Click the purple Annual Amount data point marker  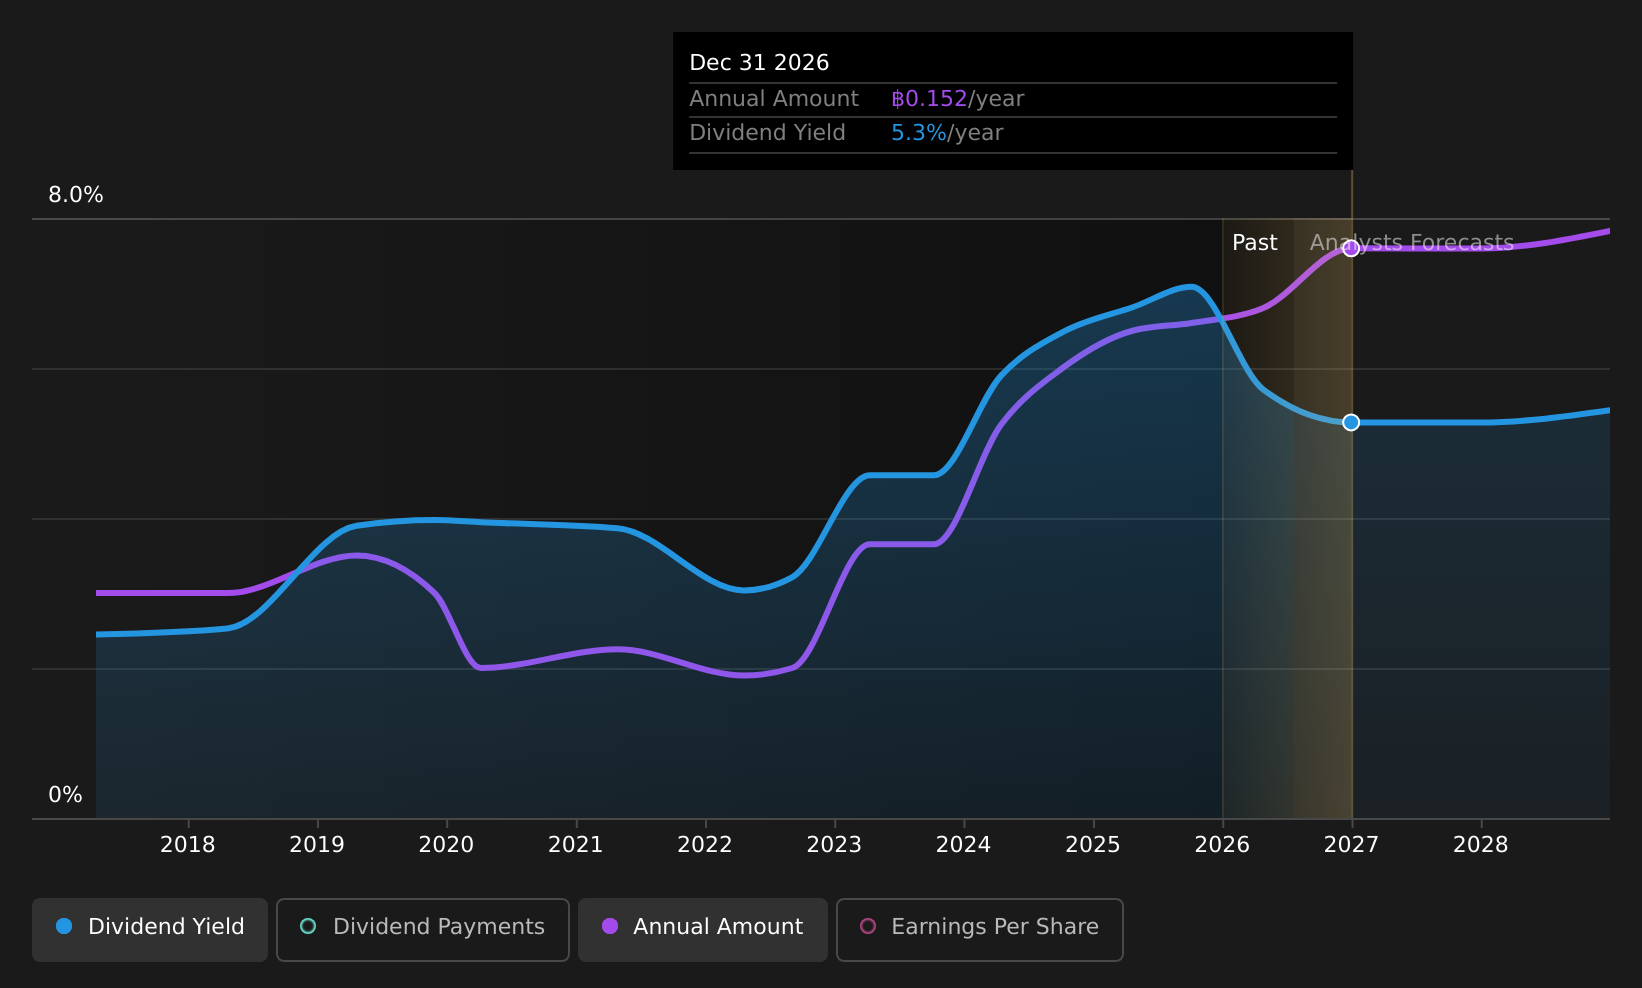click(x=1351, y=248)
